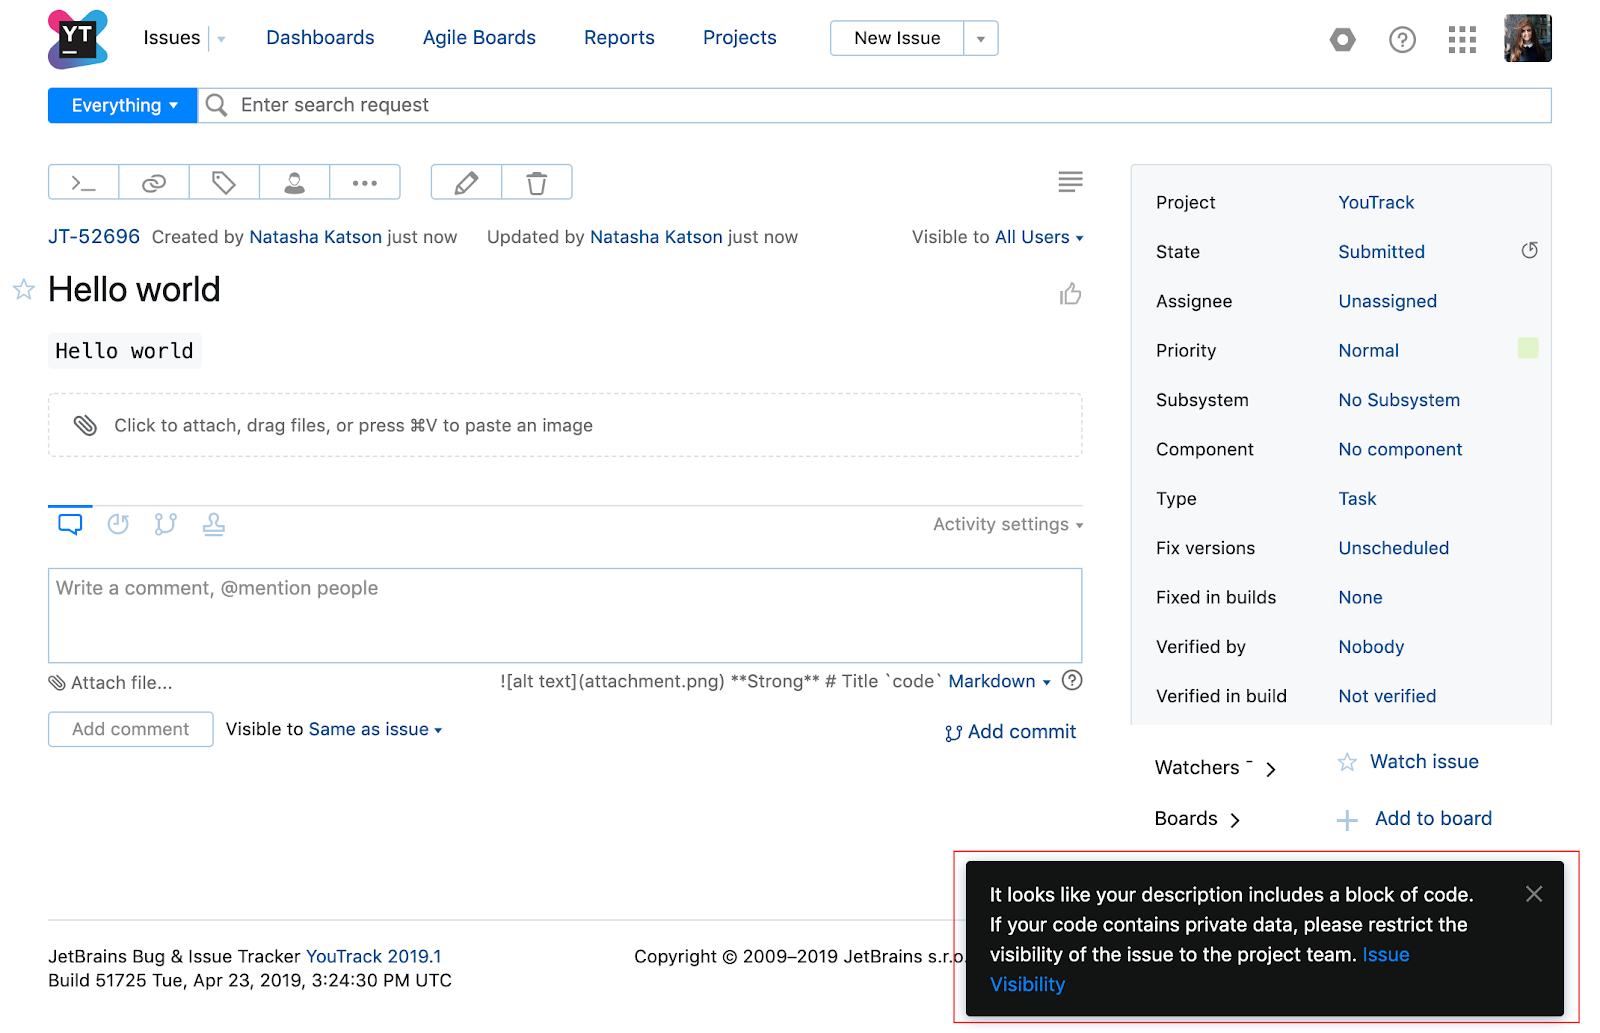Click the user avatar picture
This screenshot has width=1600, height=1033.
coord(1528,38)
